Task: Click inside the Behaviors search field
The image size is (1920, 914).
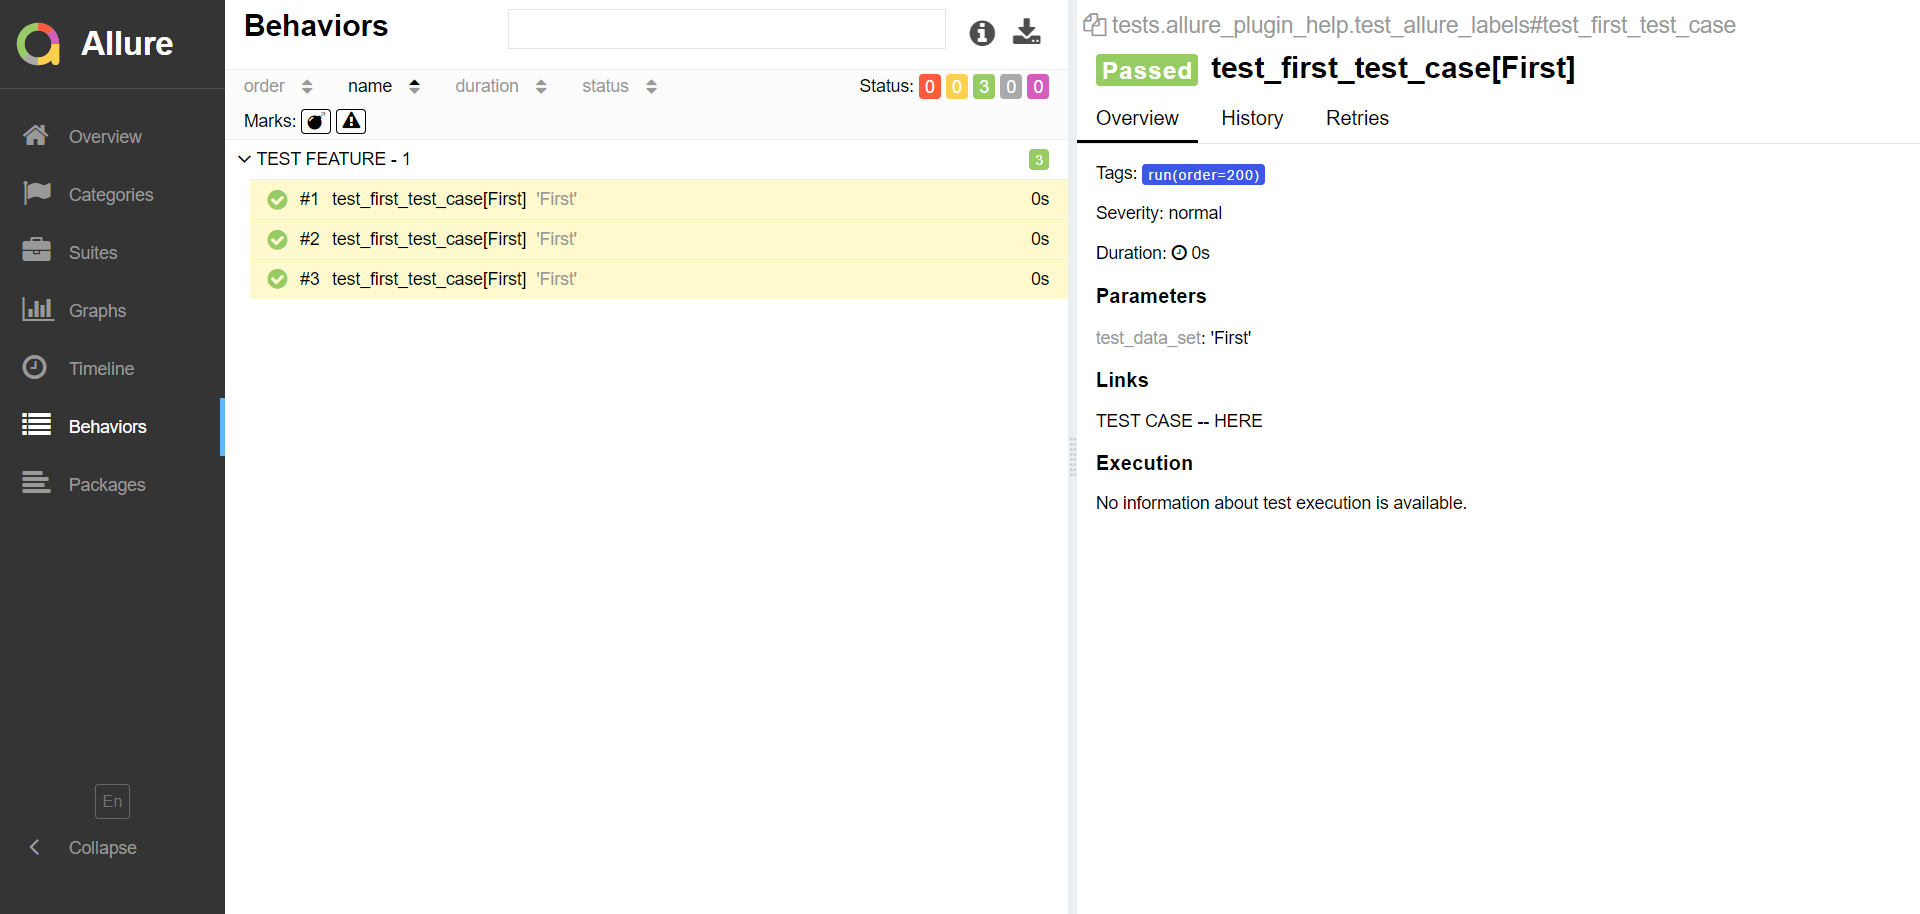Action: pos(727,29)
